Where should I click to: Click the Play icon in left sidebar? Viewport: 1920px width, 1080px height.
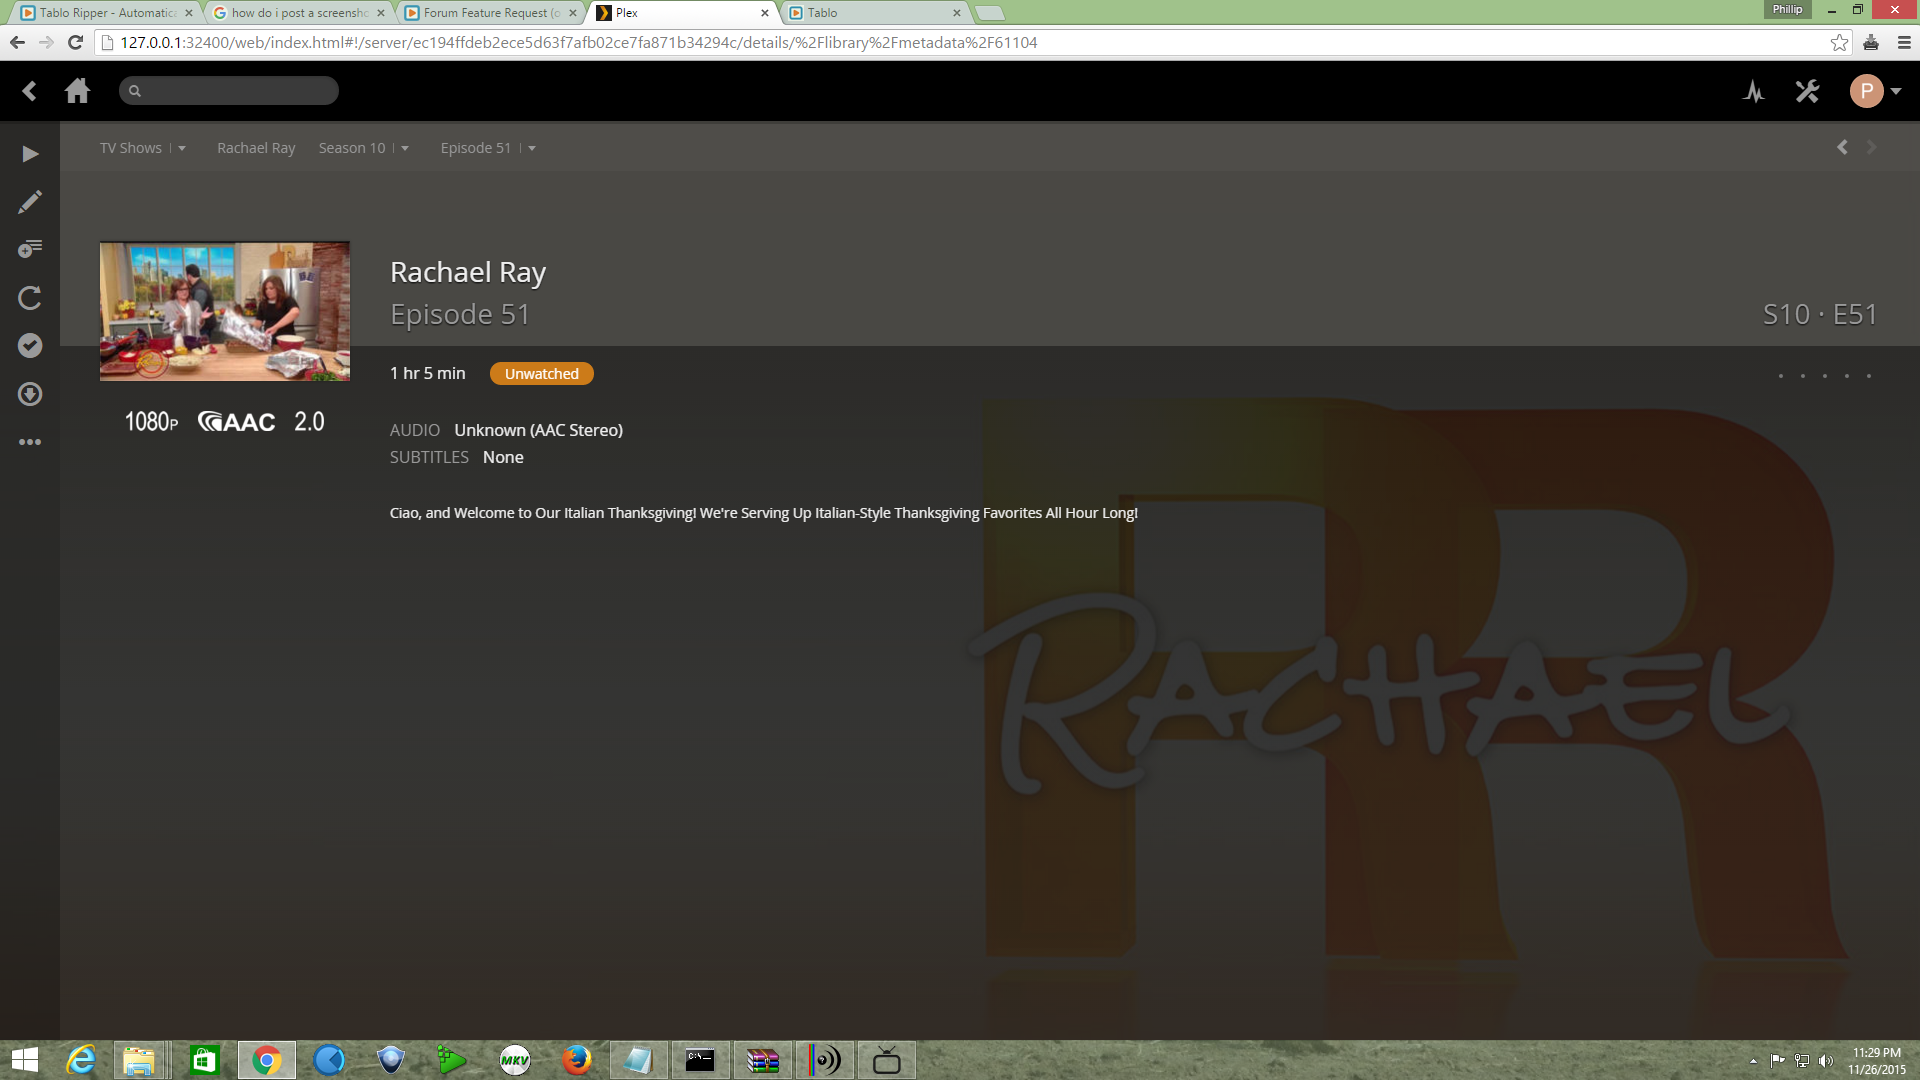pos(30,154)
